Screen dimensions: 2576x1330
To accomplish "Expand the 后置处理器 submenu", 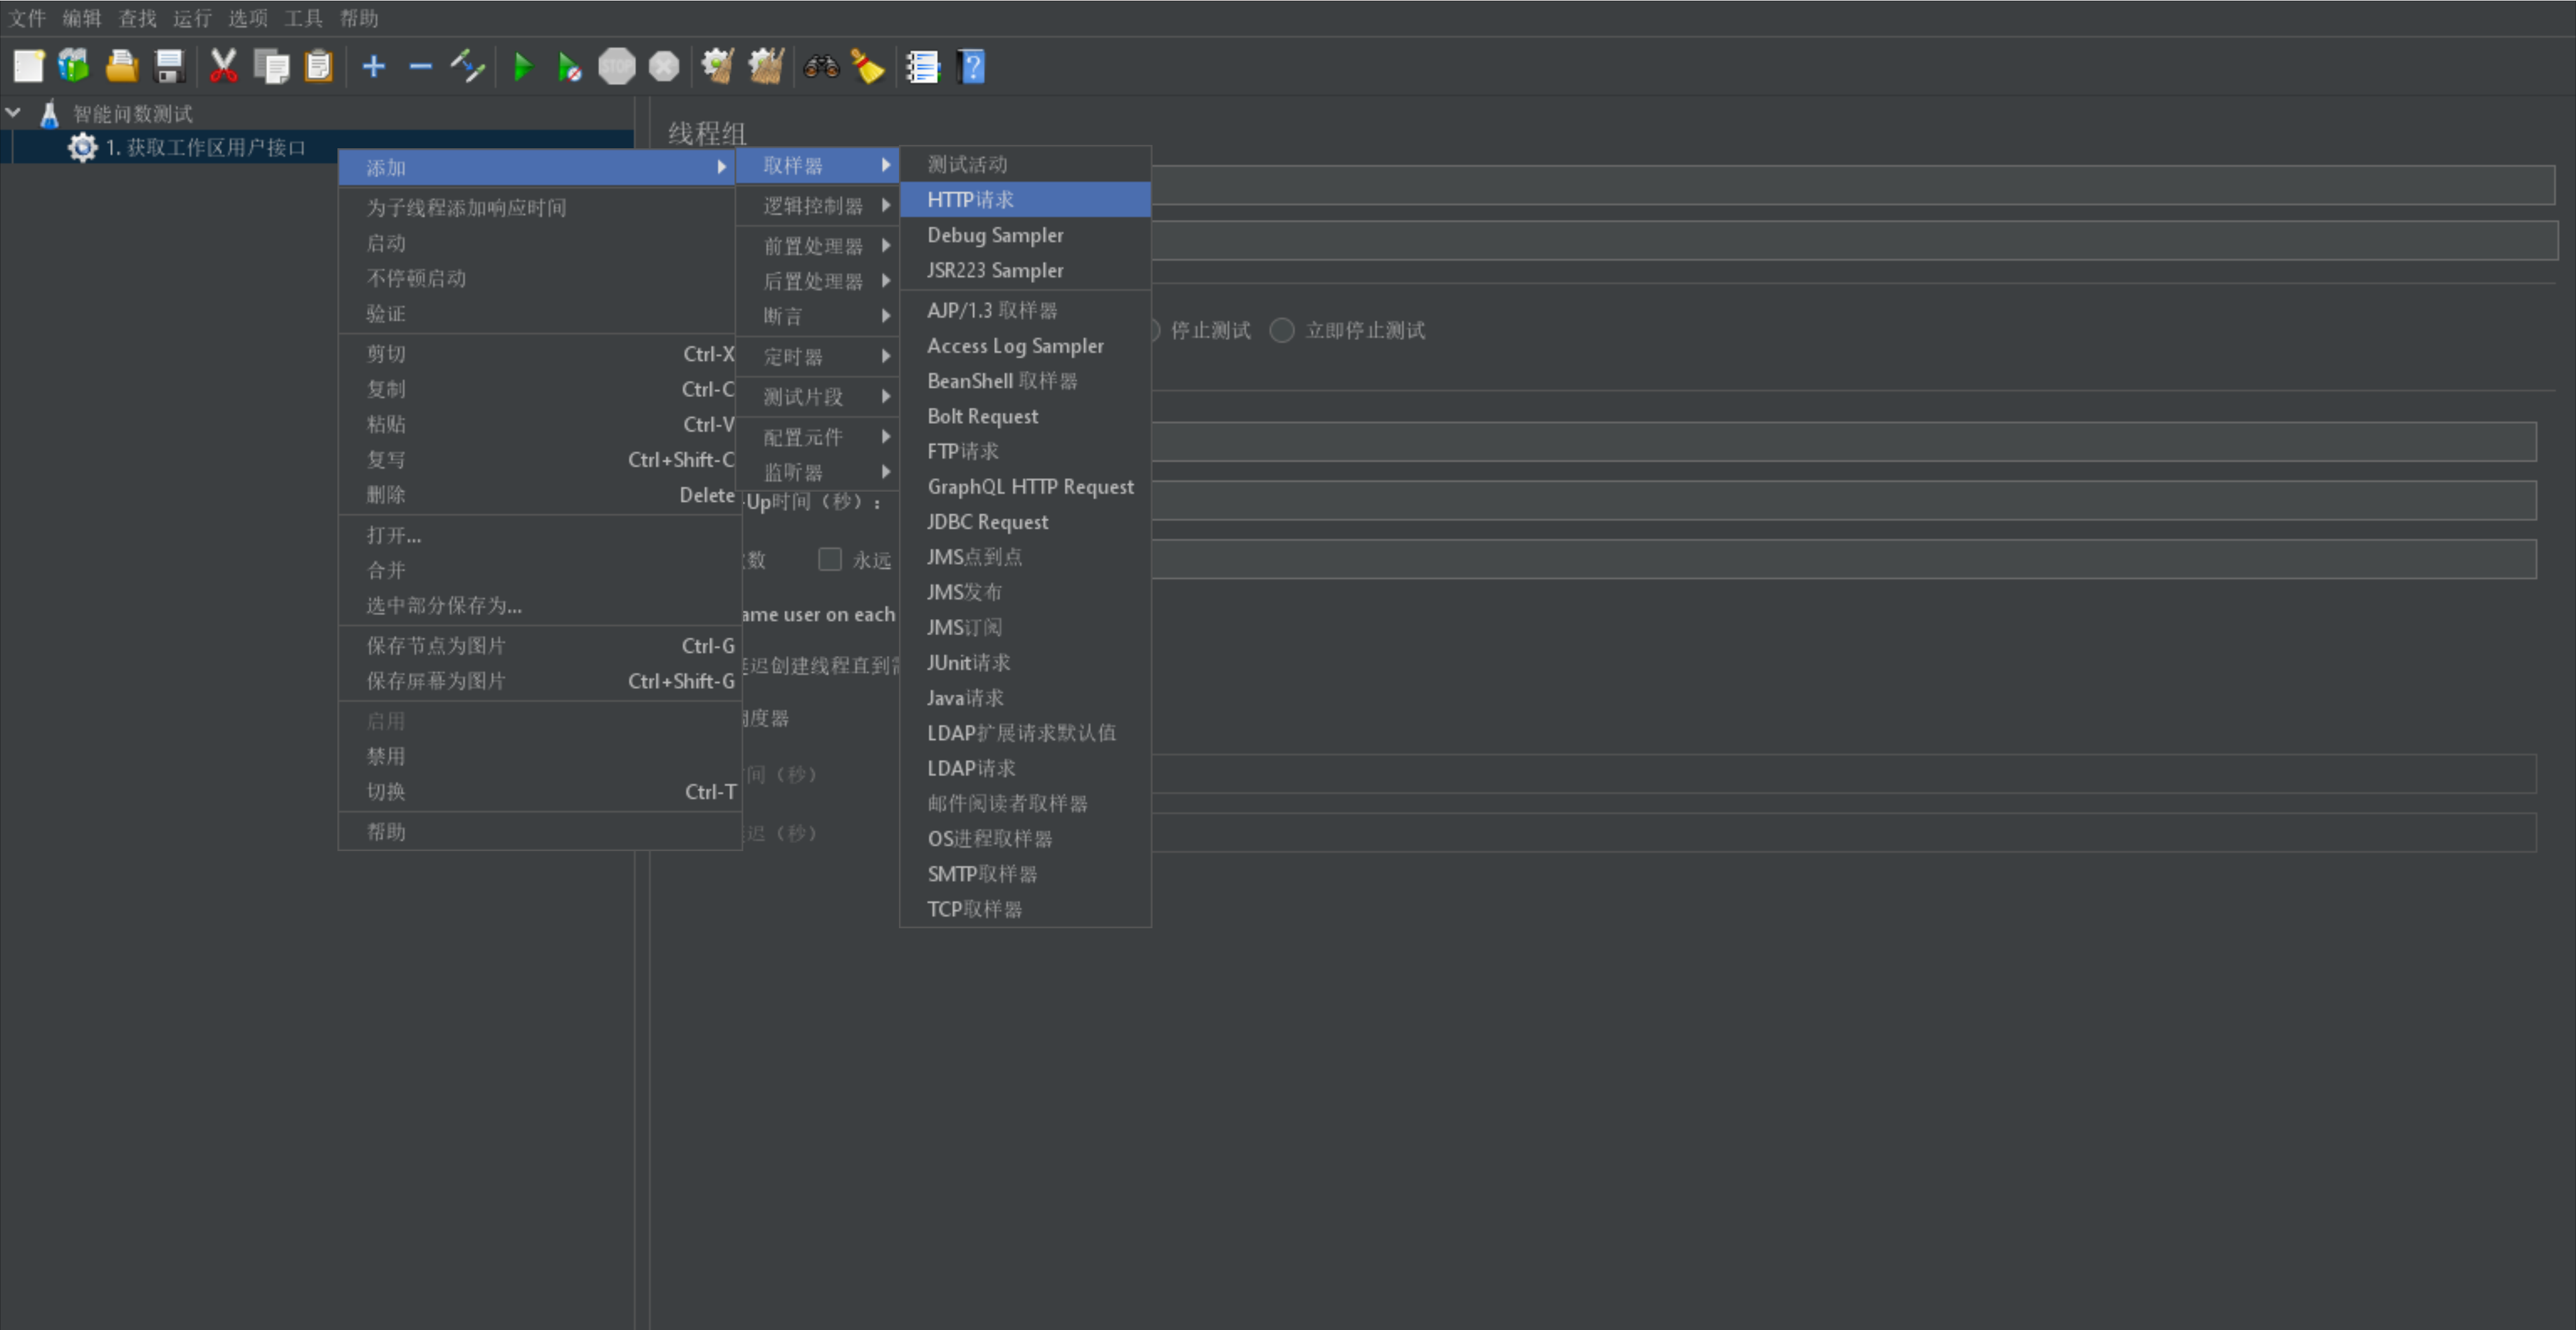I will (x=818, y=281).
